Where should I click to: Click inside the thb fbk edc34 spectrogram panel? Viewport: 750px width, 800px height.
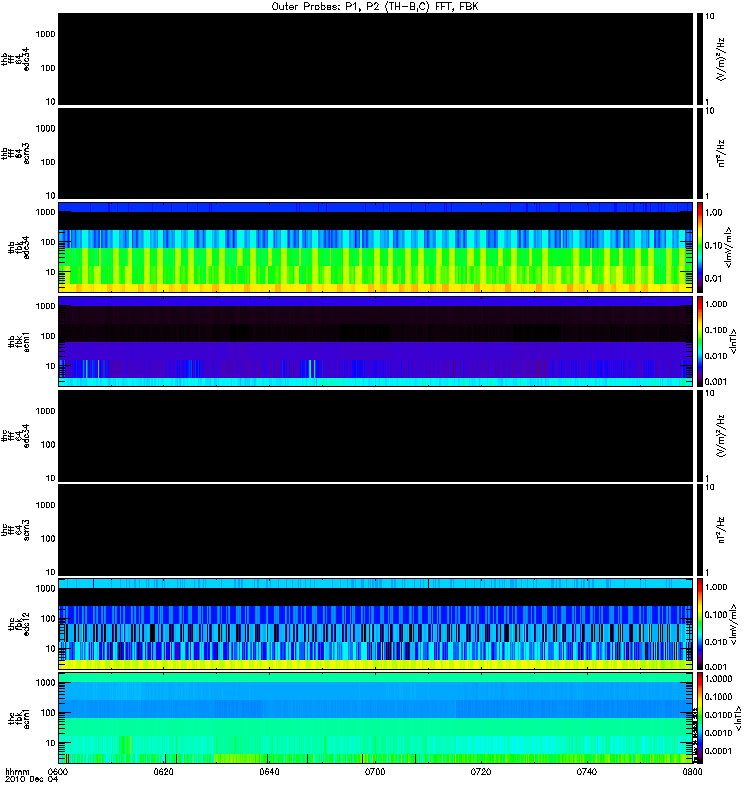375,247
